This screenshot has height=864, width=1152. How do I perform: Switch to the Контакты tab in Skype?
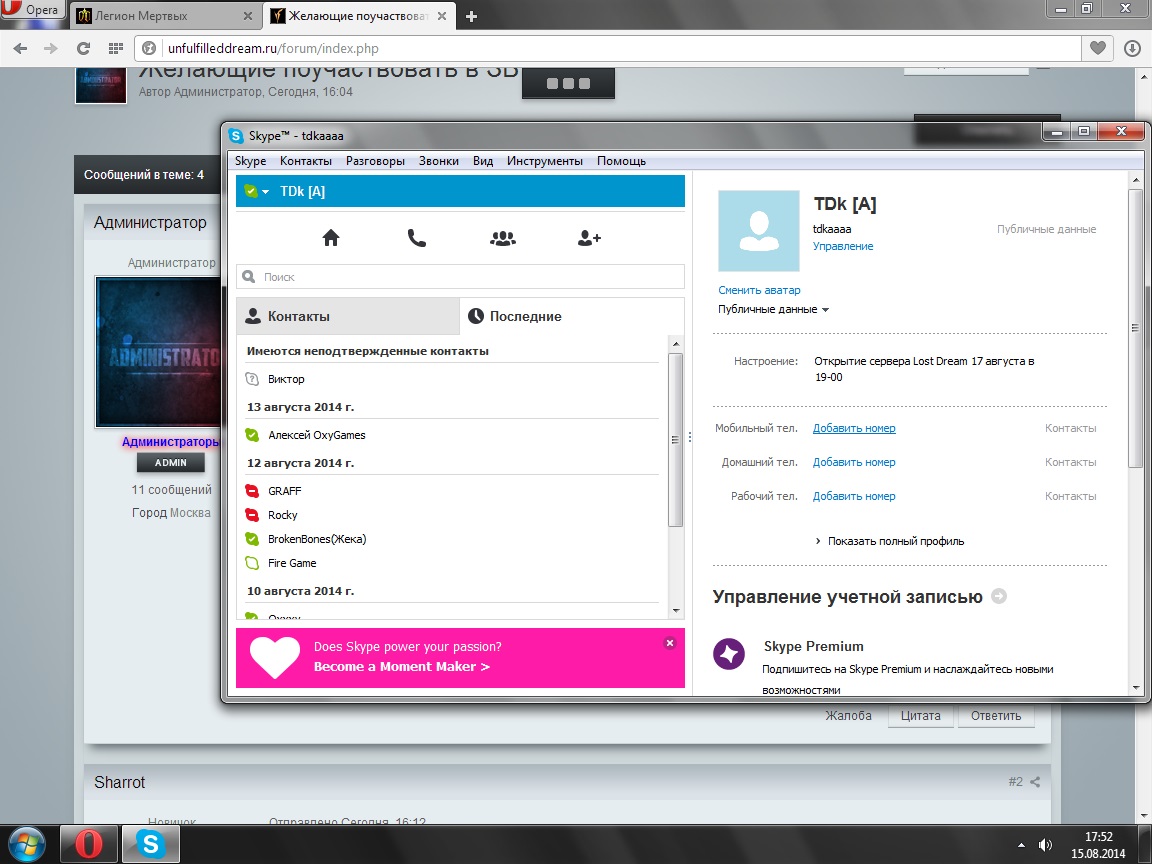tap(348, 316)
